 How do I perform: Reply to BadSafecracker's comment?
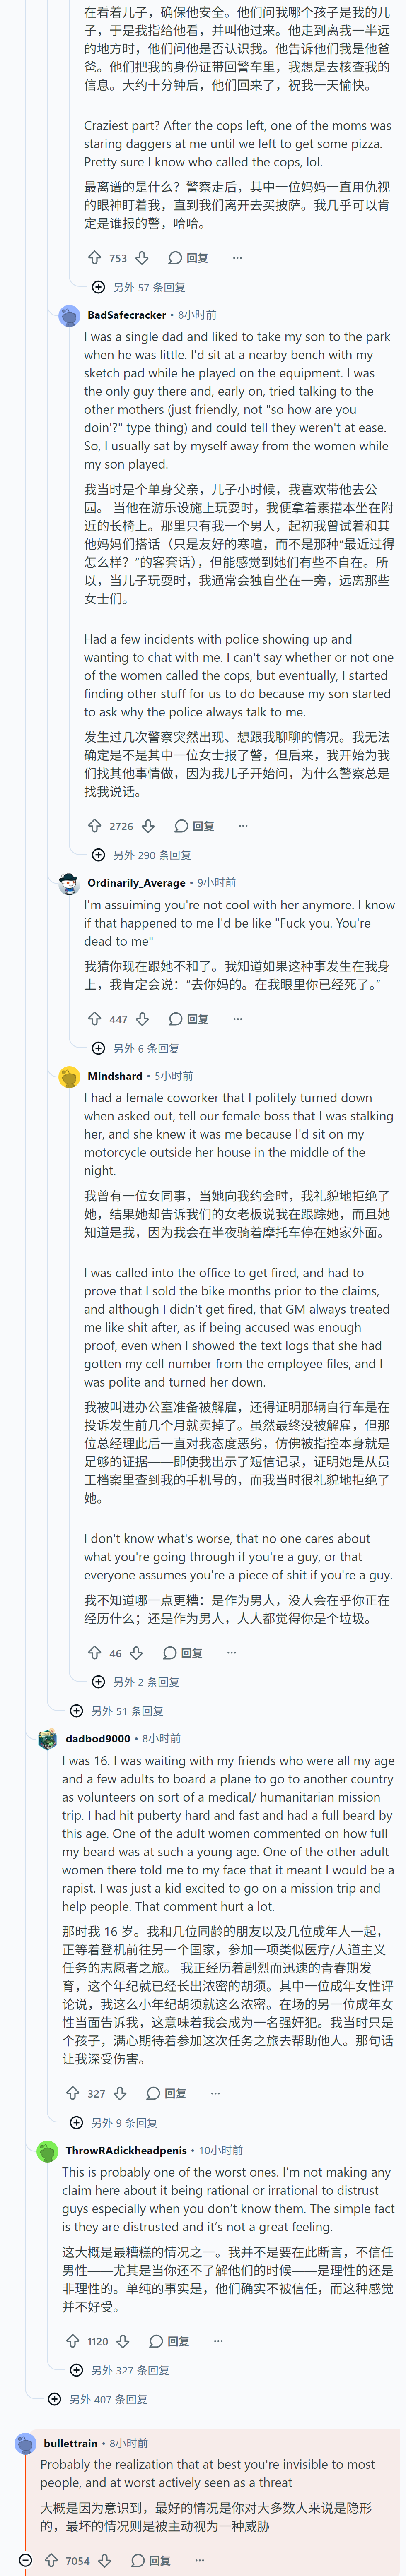tap(195, 826)
